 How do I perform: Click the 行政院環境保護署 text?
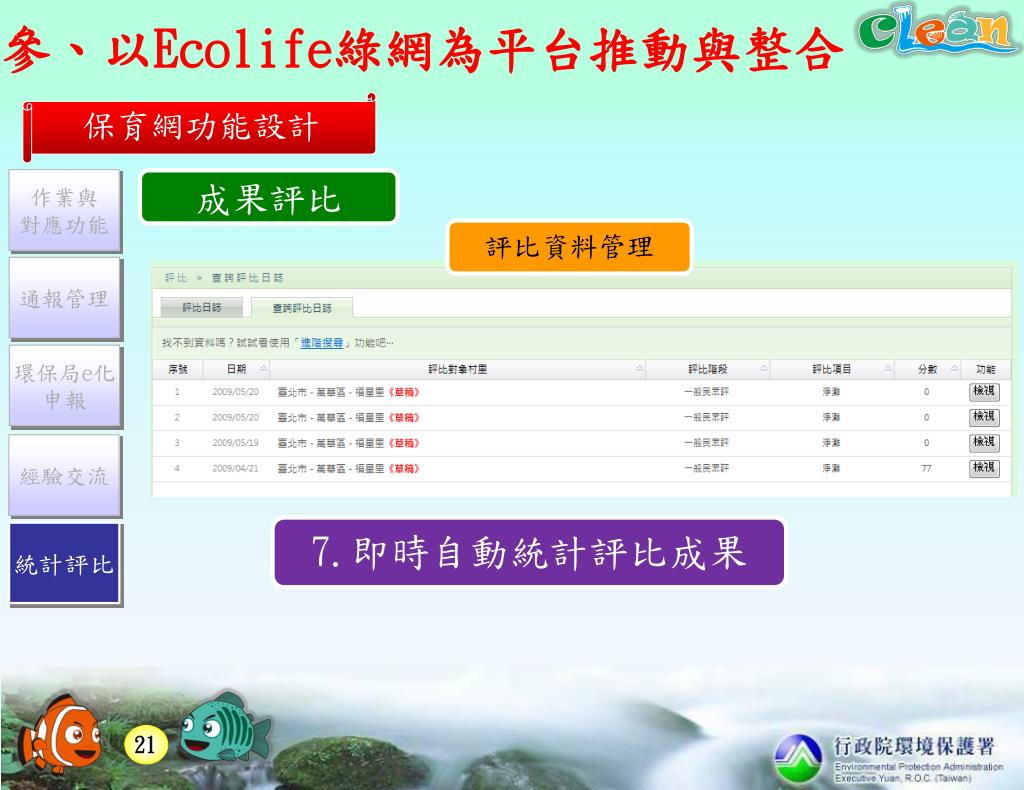coord(914,746)
